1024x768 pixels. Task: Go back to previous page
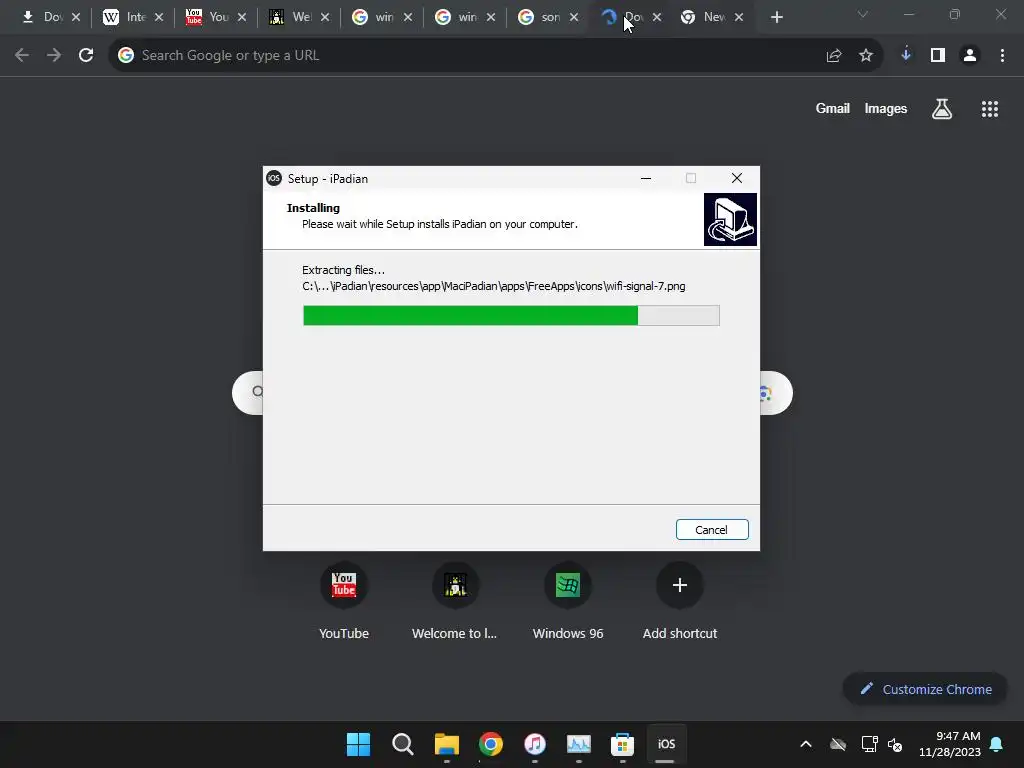22,56
